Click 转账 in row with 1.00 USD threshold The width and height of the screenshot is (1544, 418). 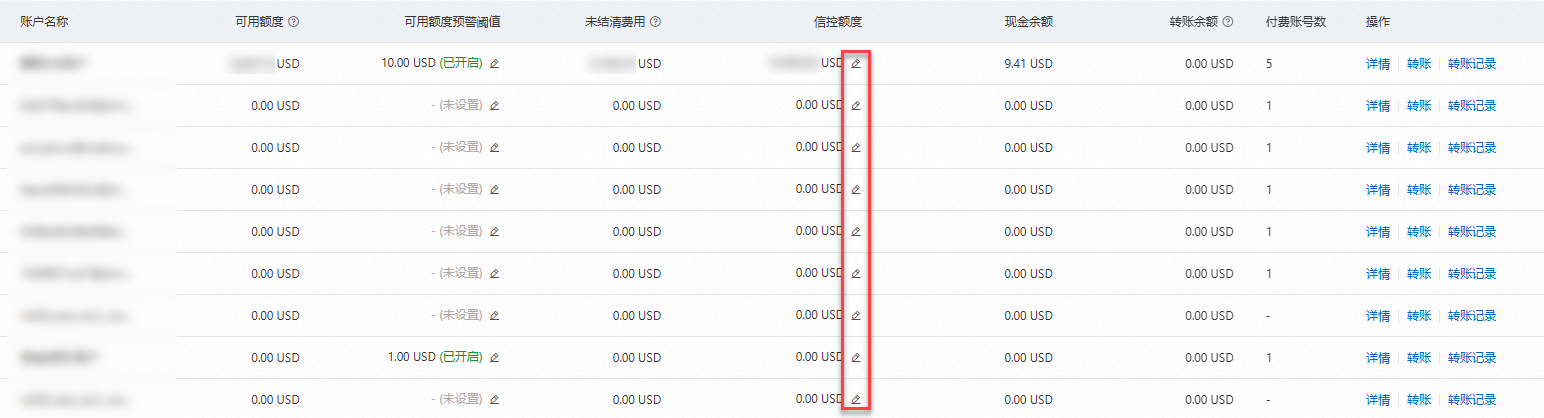tap(1419, 358)
